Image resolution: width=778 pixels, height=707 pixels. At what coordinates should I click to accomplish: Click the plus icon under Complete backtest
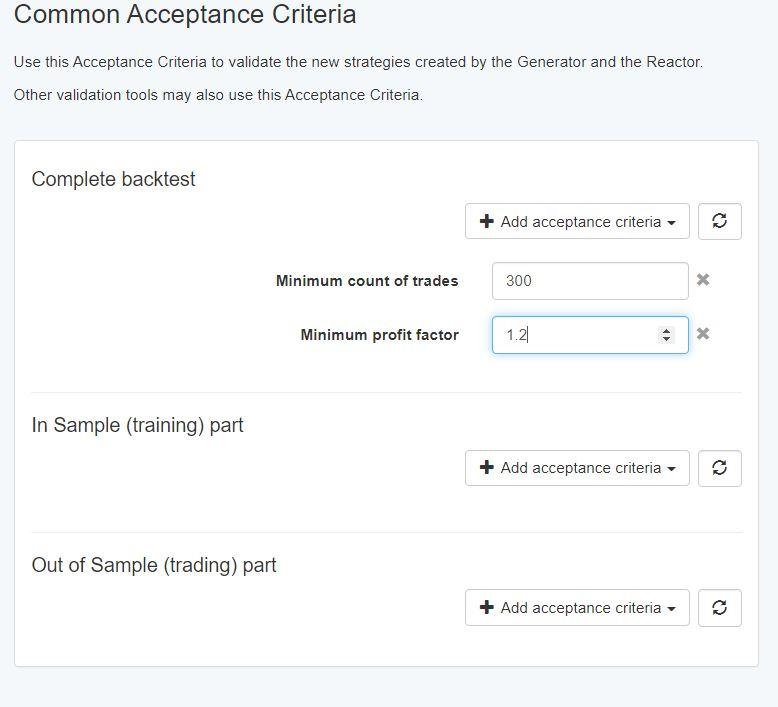[487, 221]
